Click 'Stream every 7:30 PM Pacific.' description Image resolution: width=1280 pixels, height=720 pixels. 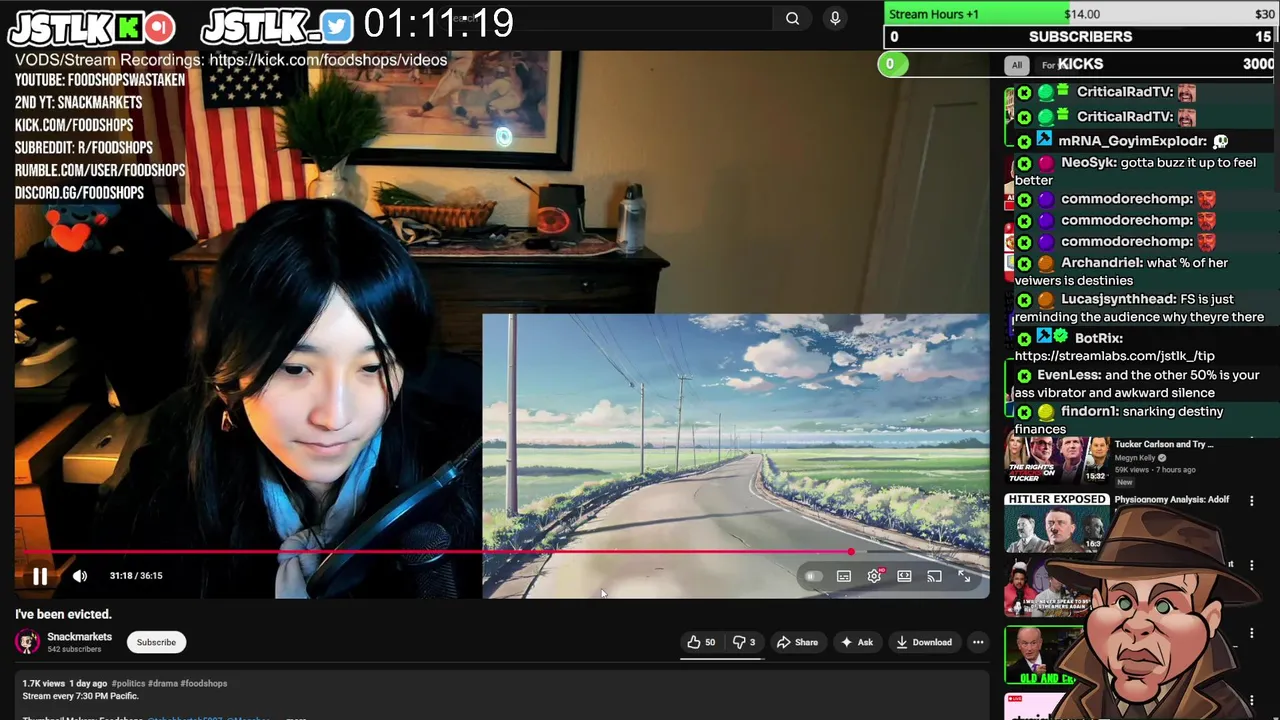80,696
